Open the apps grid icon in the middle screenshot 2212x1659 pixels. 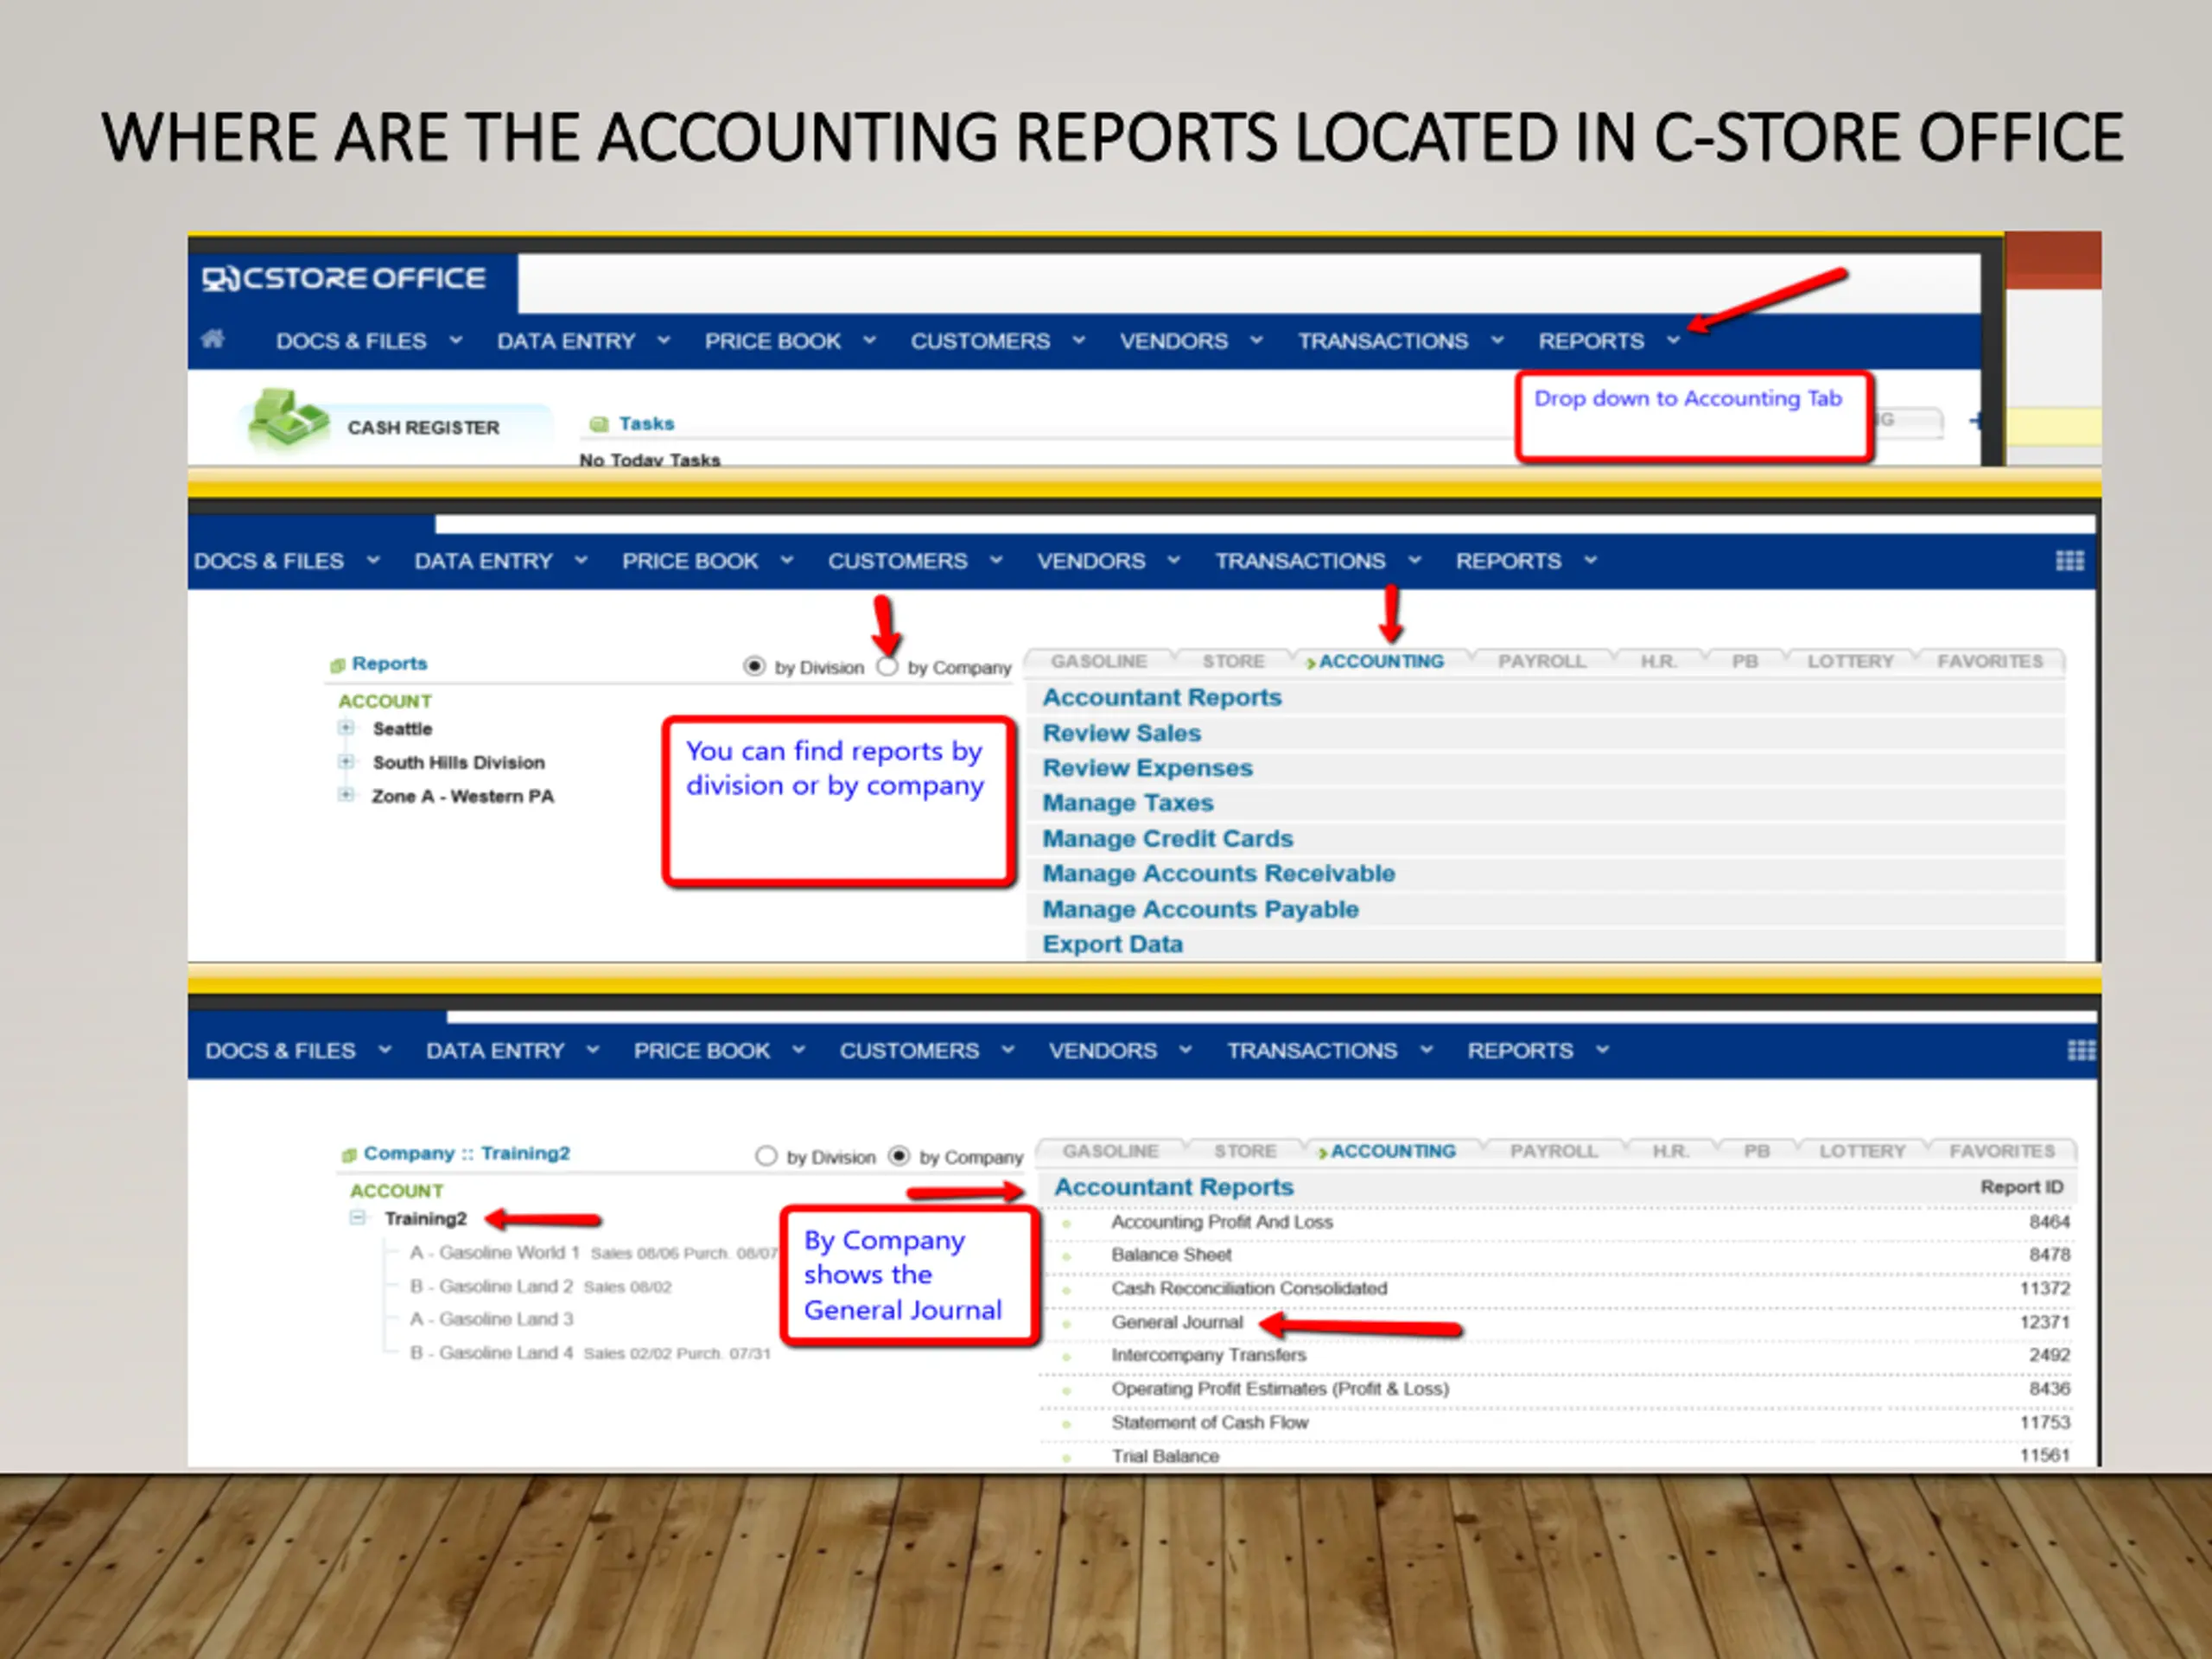[x=2069, y=561]
